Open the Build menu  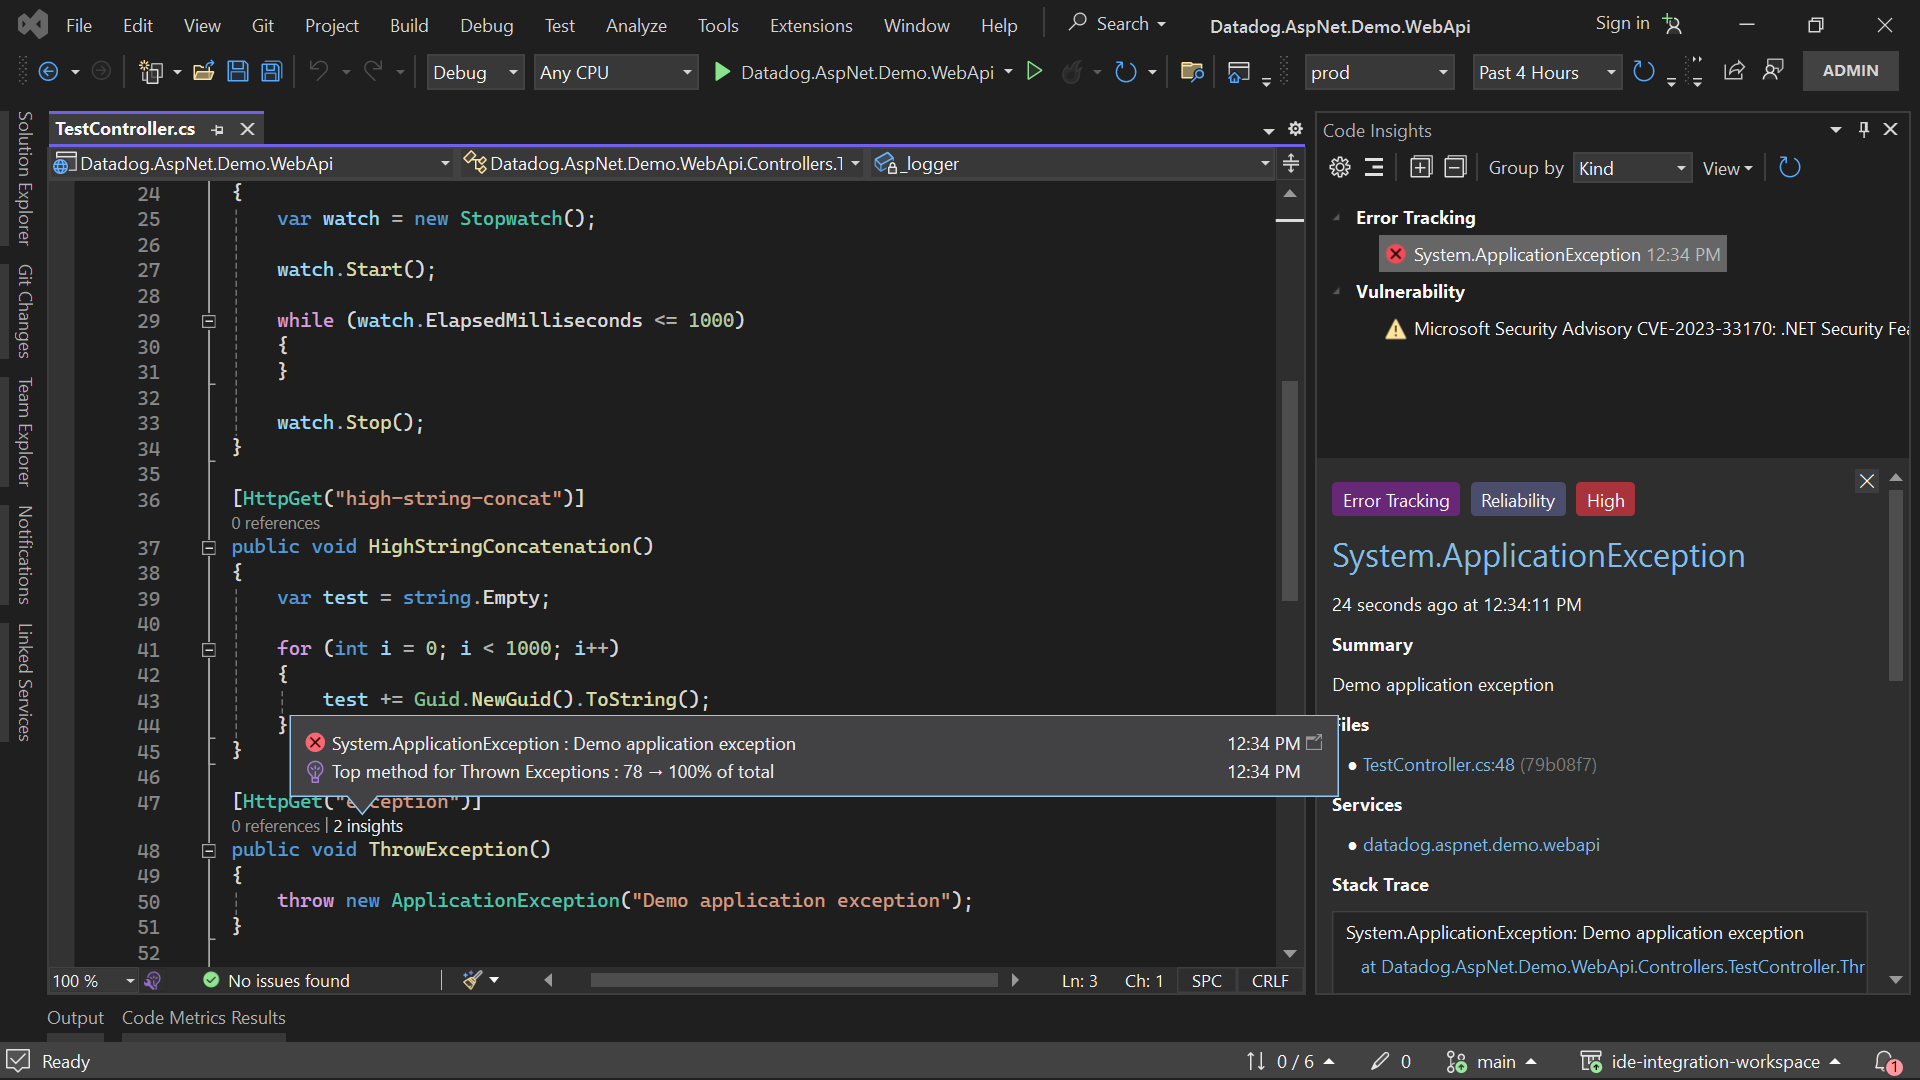tap(409, 25)
